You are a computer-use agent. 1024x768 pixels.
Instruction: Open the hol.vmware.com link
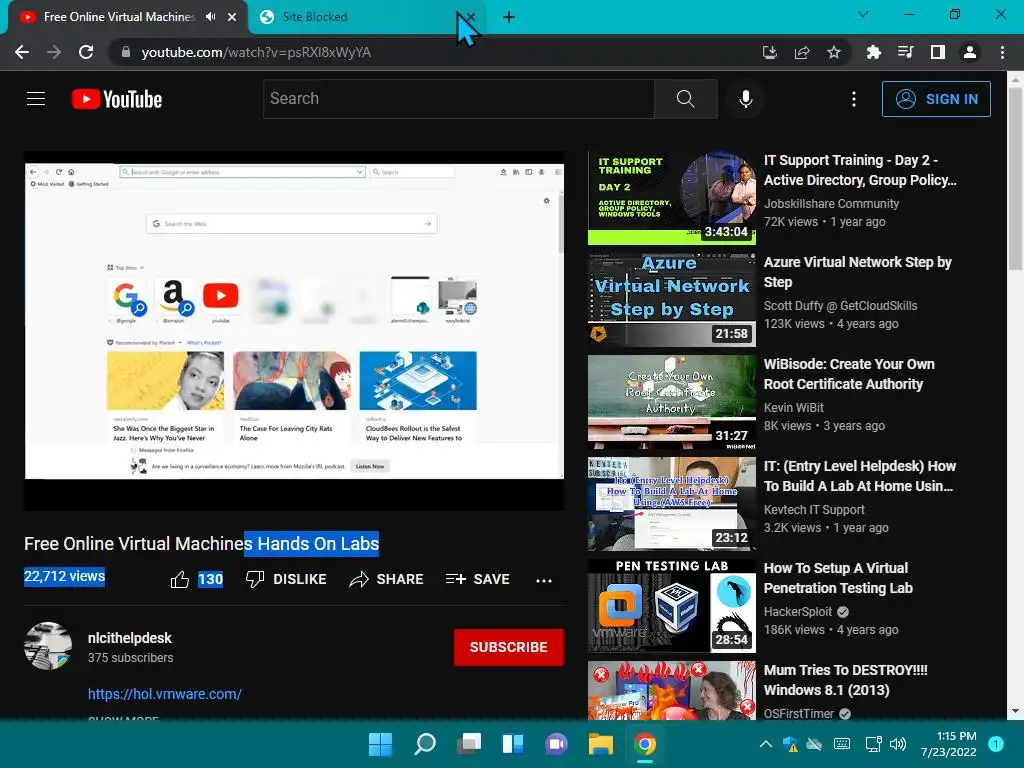pos(165,694)
